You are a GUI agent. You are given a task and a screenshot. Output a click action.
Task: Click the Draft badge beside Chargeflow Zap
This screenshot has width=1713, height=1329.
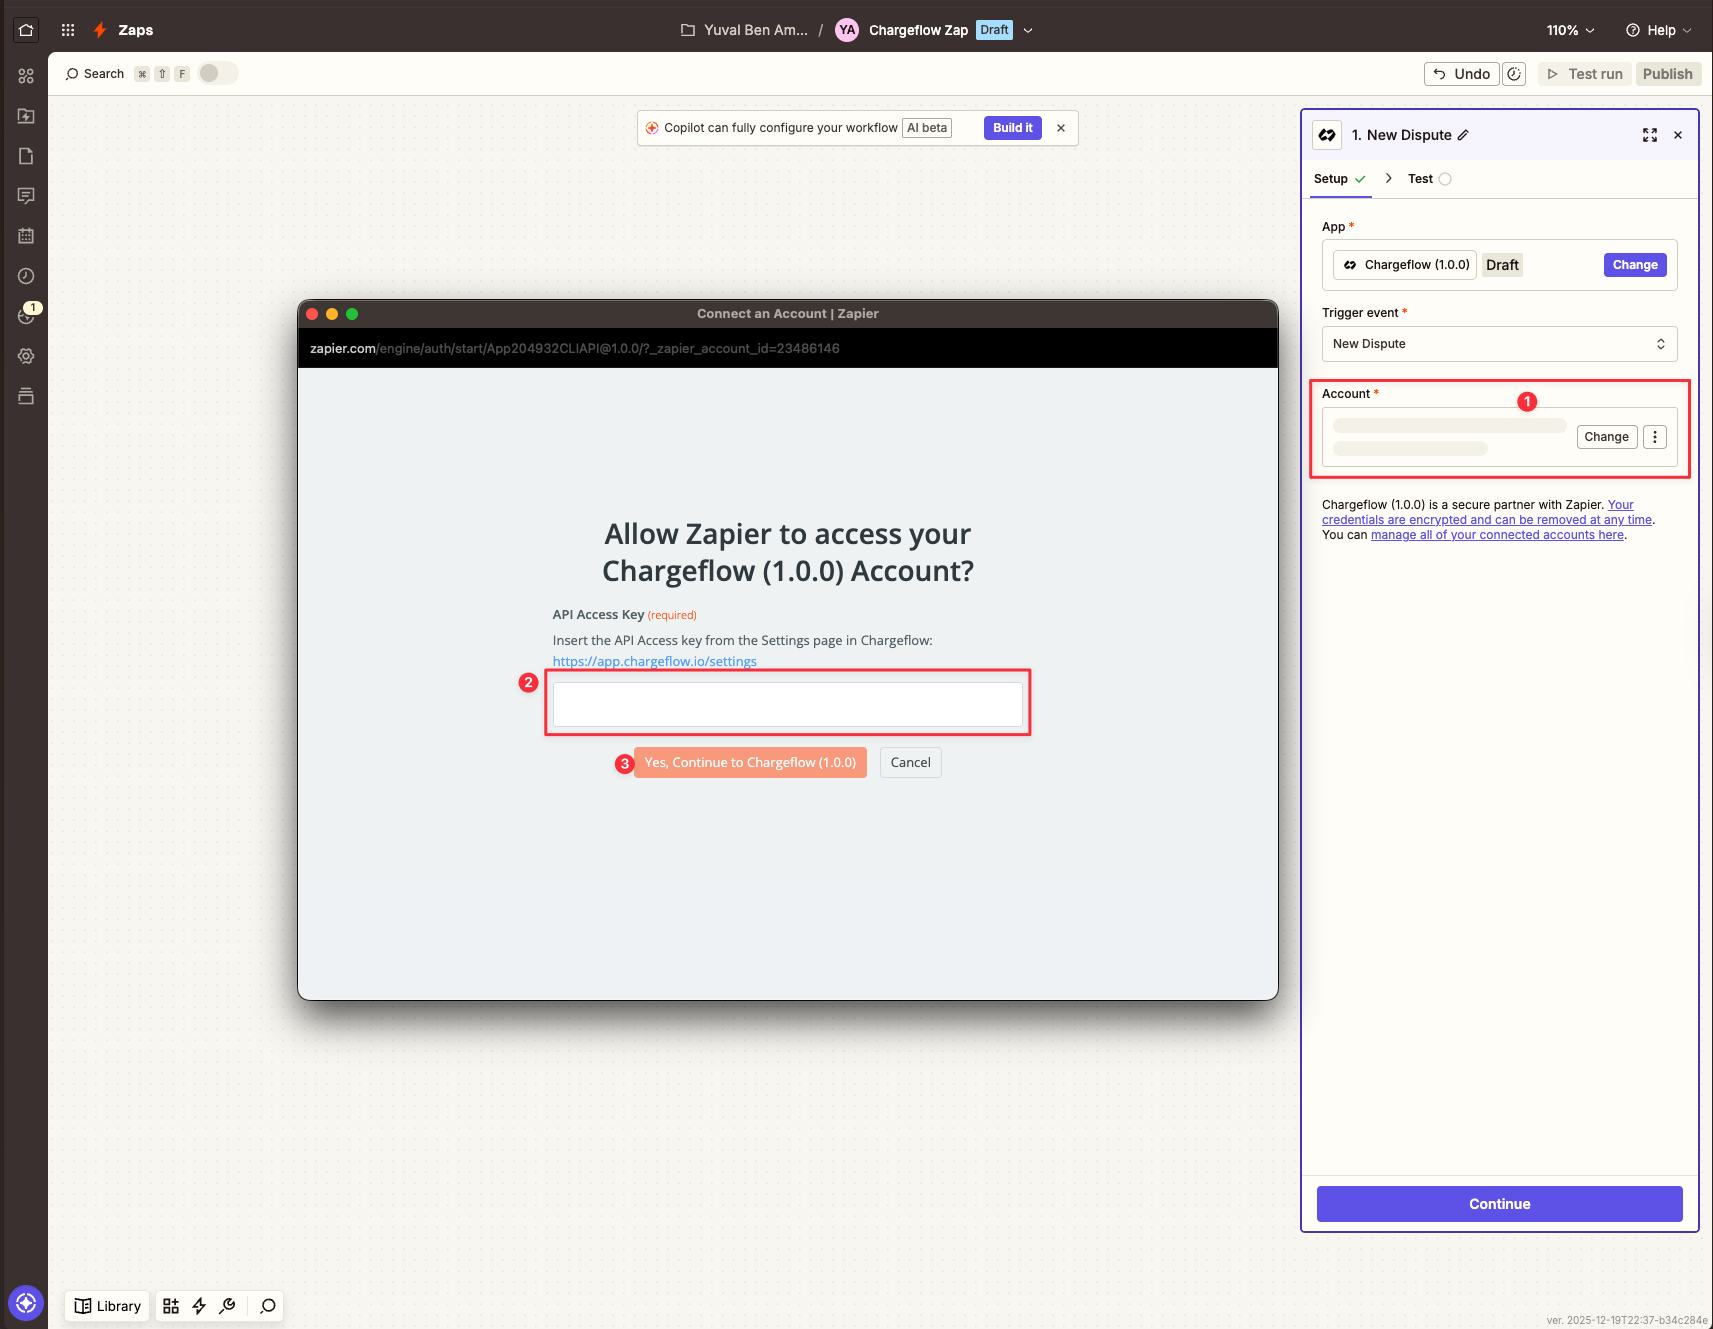(994, 30)
